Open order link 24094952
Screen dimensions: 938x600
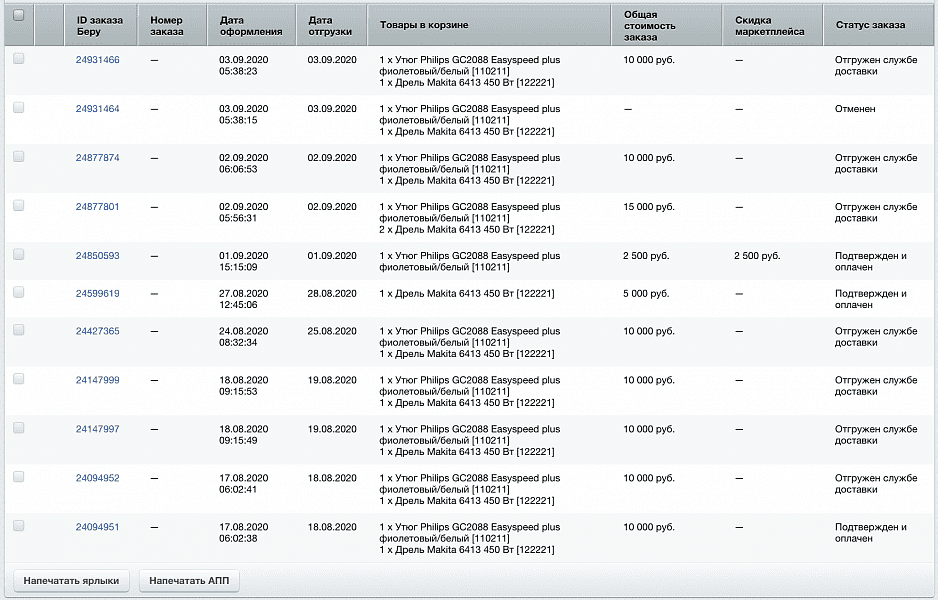(97, 478)
